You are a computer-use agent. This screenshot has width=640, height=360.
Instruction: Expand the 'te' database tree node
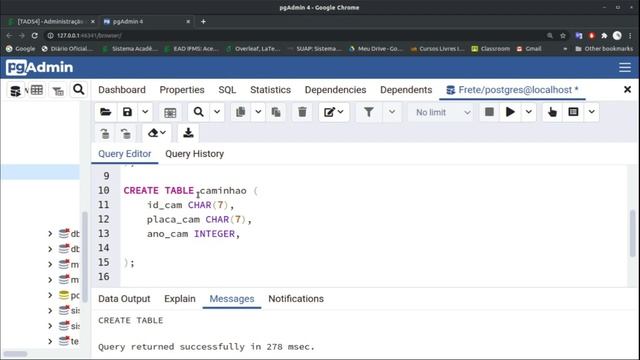[x=50, y=341]
